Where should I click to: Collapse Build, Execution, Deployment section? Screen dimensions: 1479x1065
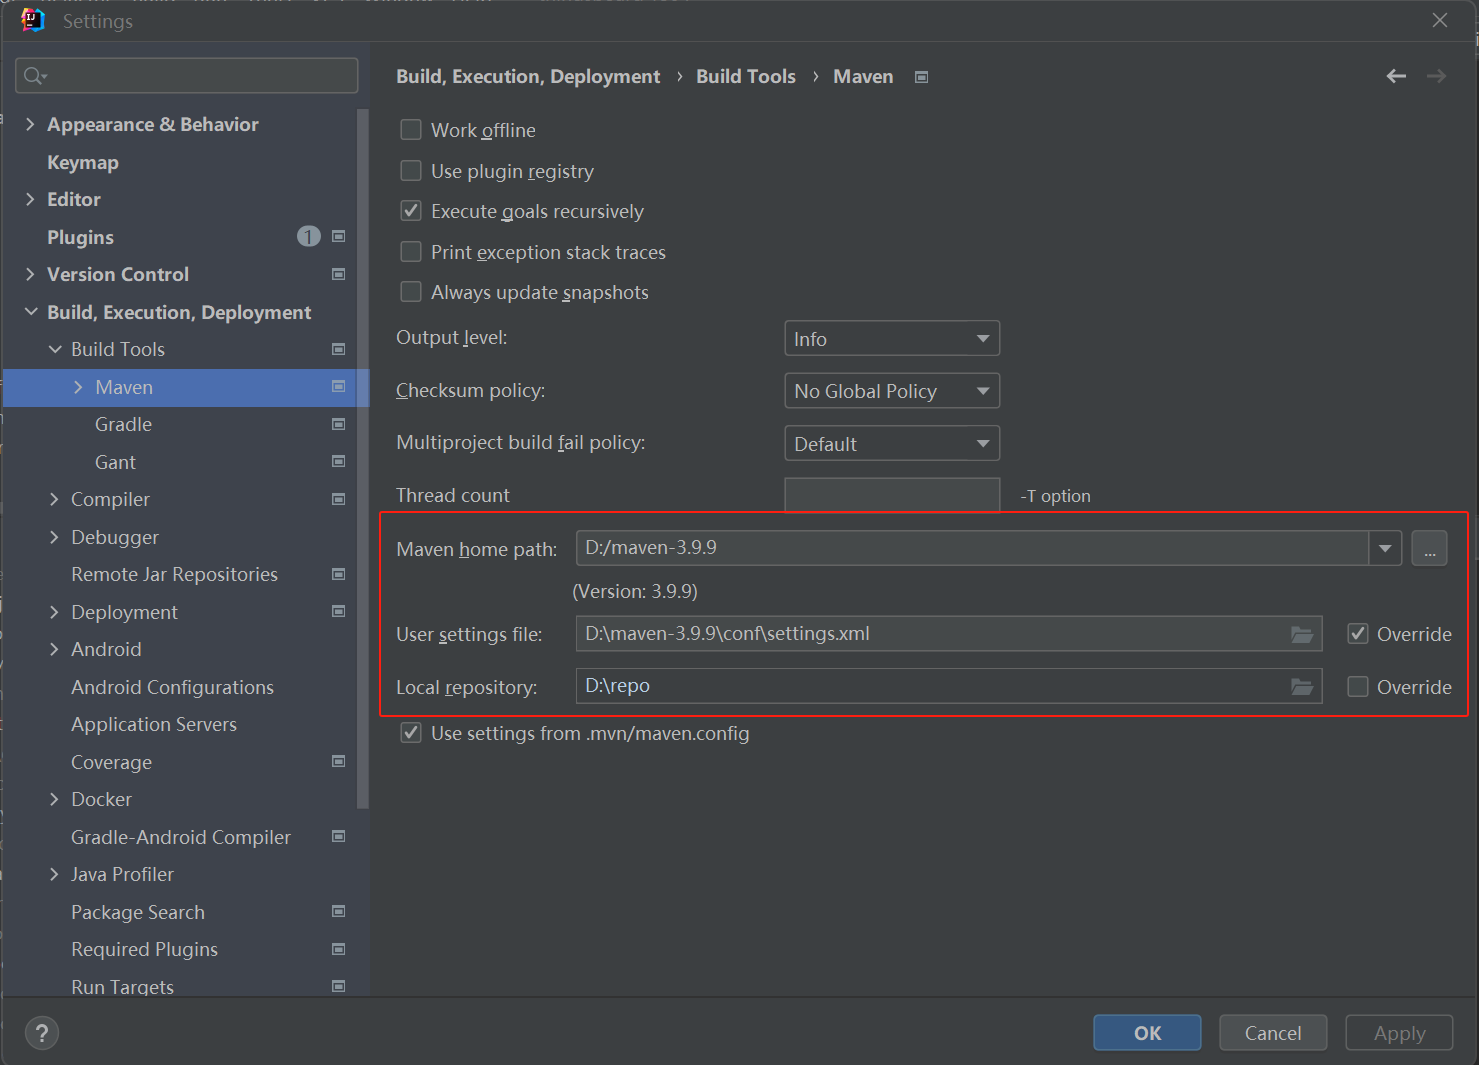[30, 312]
